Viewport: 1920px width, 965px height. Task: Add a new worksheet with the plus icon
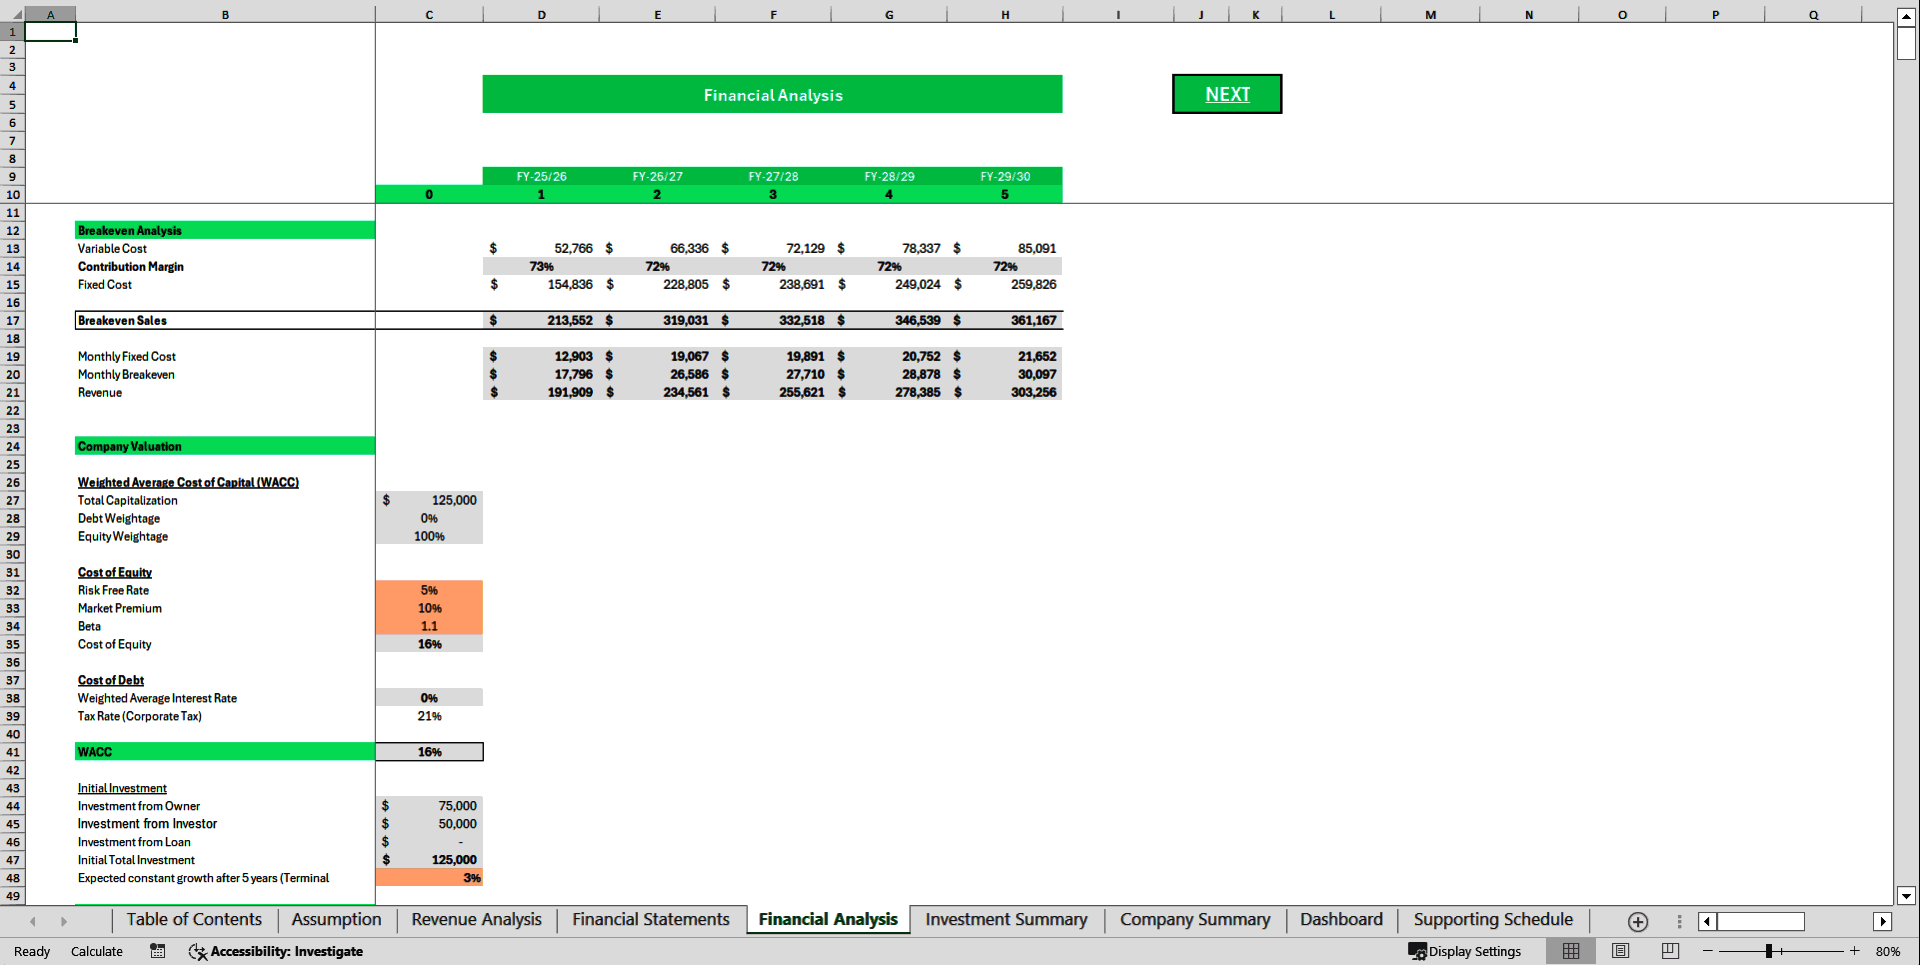(1637, 922)
